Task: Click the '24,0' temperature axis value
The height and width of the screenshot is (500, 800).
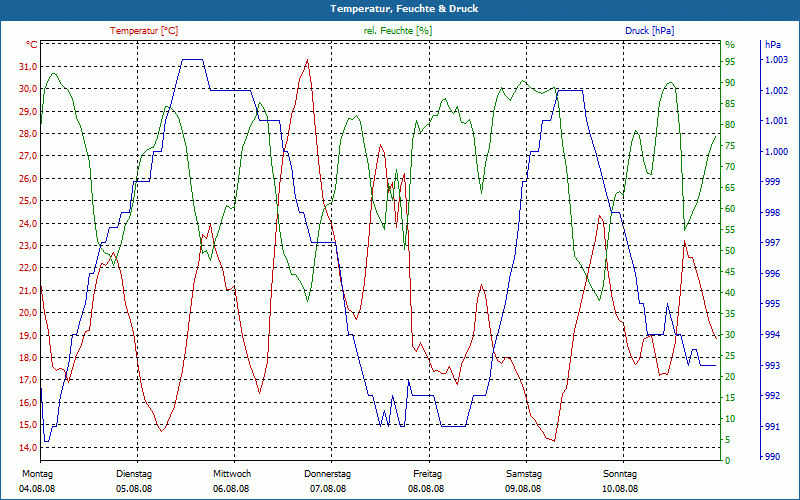Action: click(x=29, y=223)
